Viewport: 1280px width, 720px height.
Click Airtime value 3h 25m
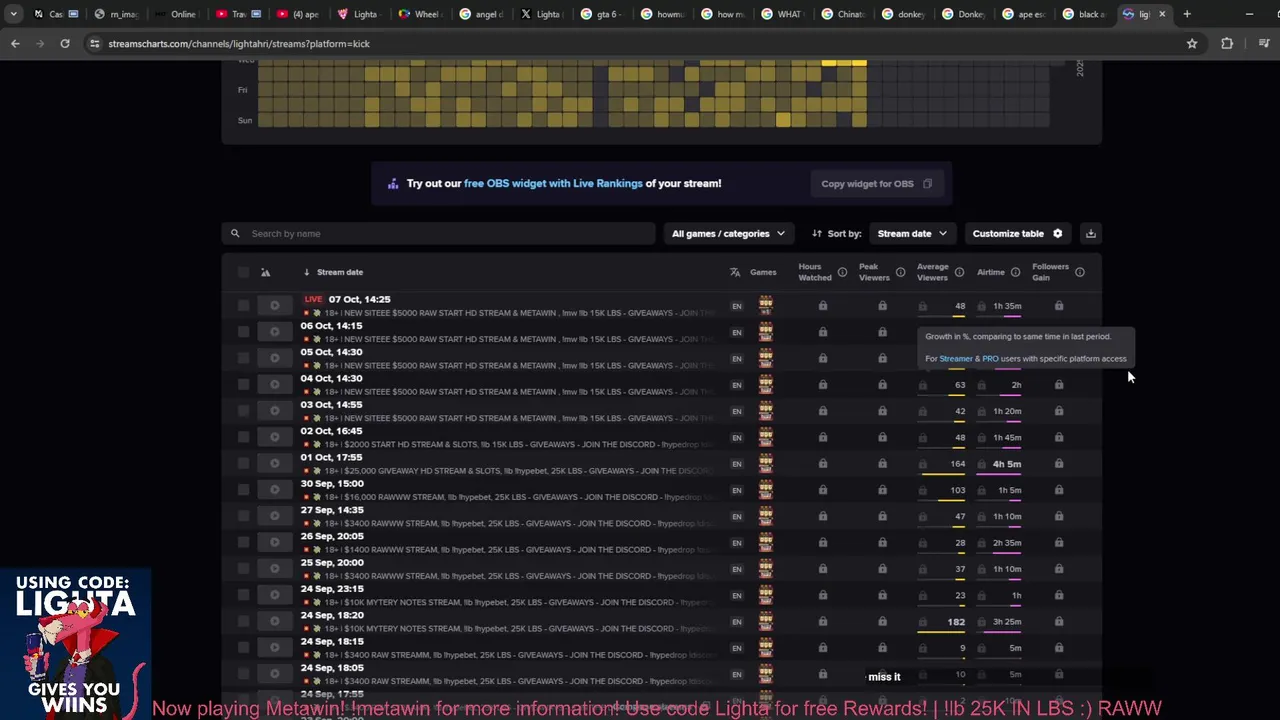[x=1007, y=622]
